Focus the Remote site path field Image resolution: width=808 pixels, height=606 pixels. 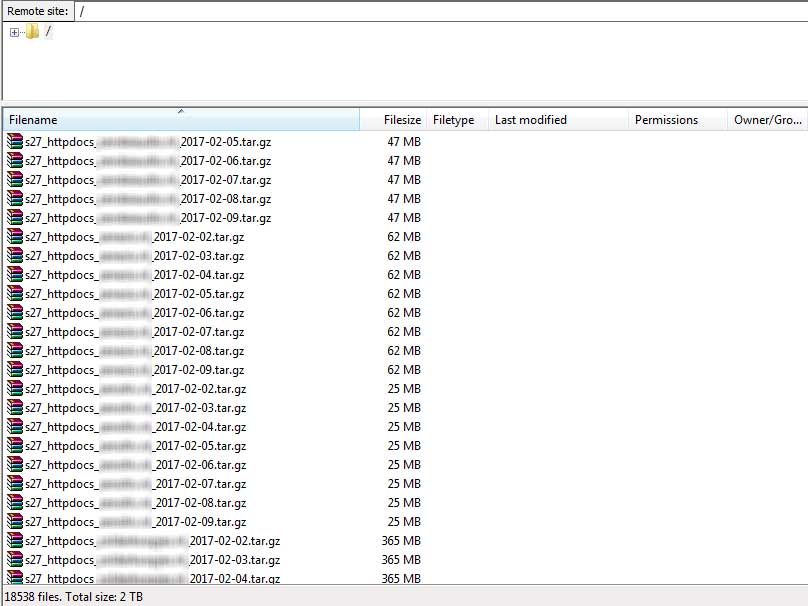tap(440, 11)
